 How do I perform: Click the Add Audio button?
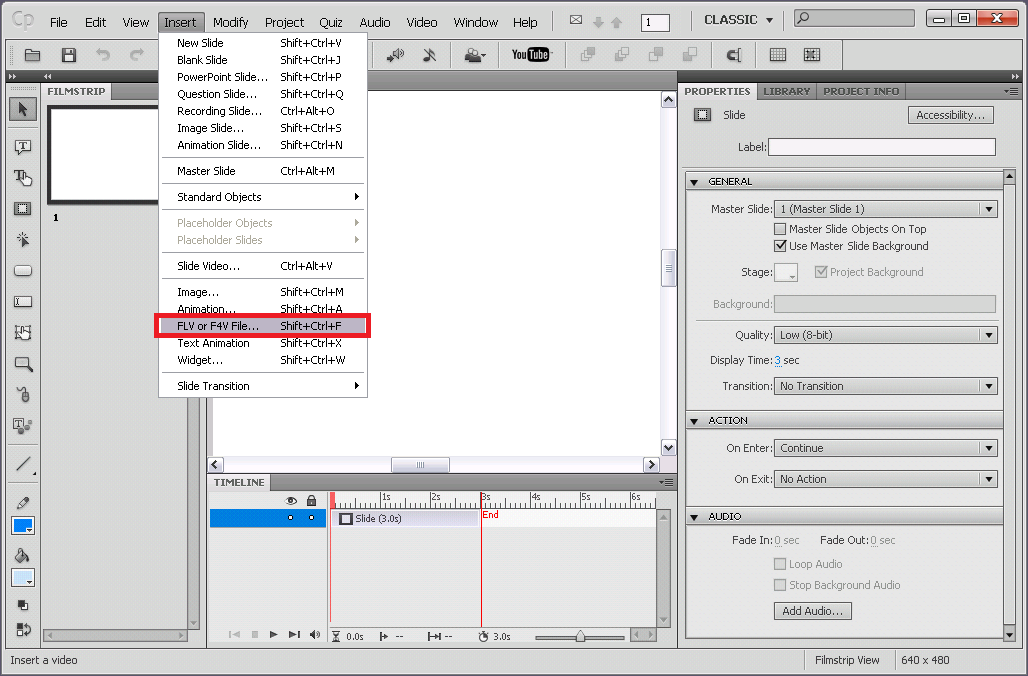812,611
